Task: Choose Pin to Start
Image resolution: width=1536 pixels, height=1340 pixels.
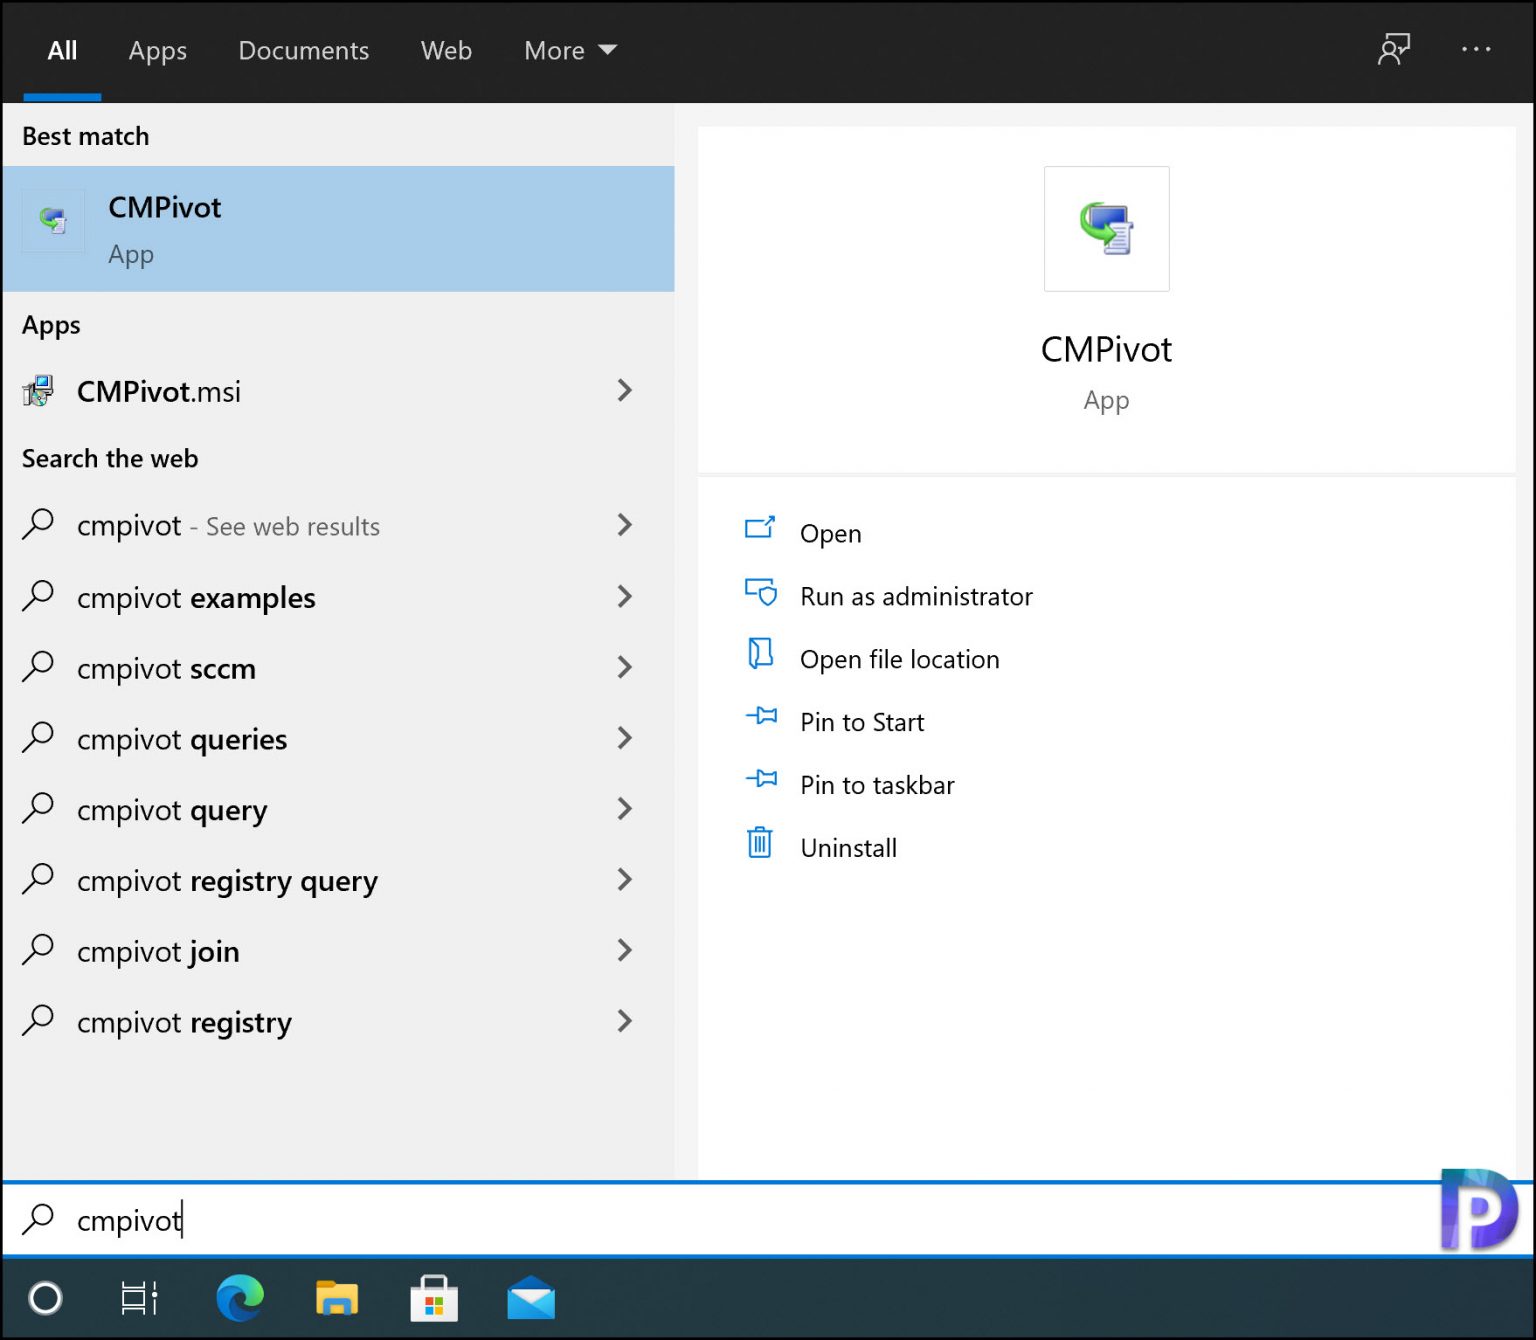Action: point(862,722)
